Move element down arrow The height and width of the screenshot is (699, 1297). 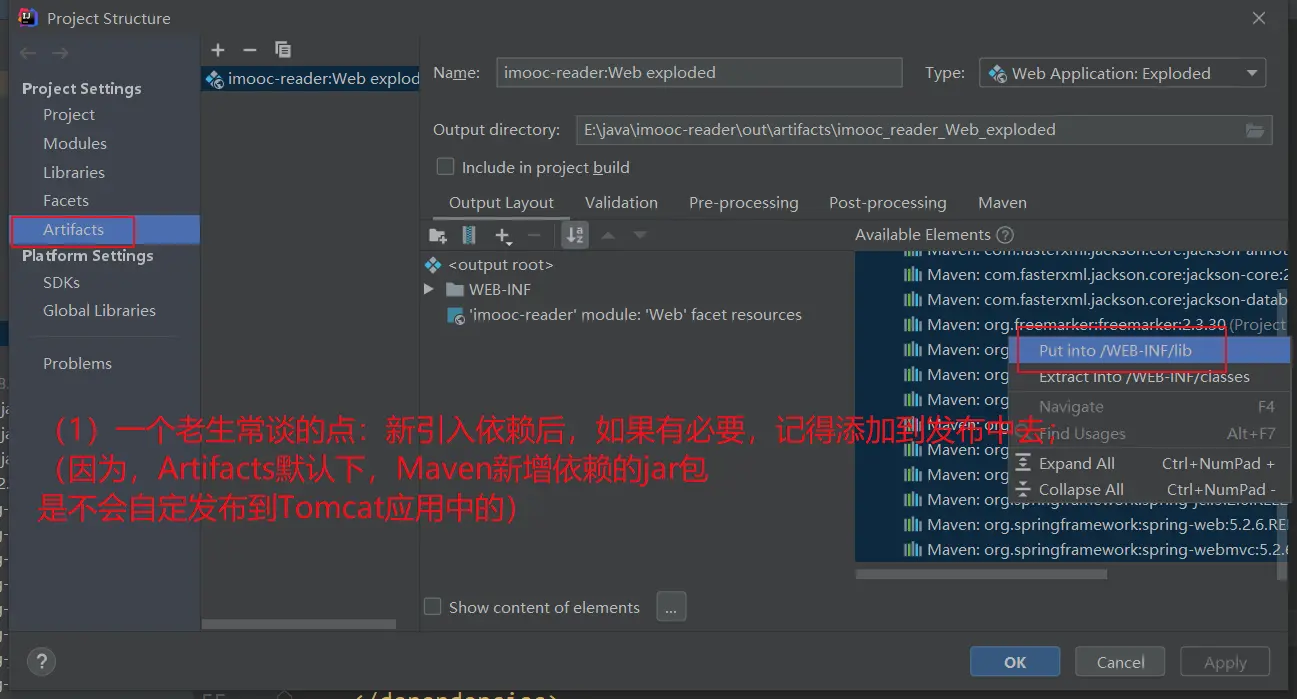(x=640, y=235)
